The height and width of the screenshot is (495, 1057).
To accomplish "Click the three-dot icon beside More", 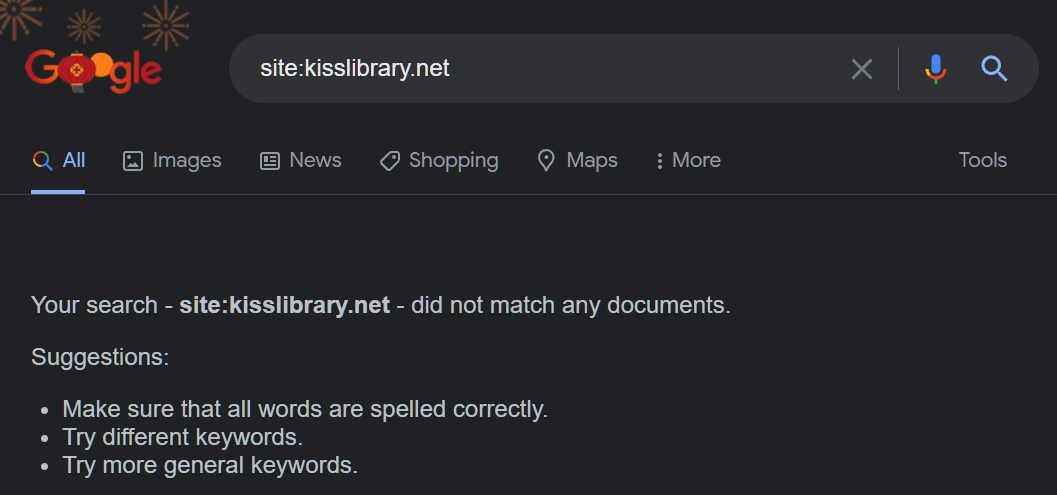I will (x=659, y=161).
